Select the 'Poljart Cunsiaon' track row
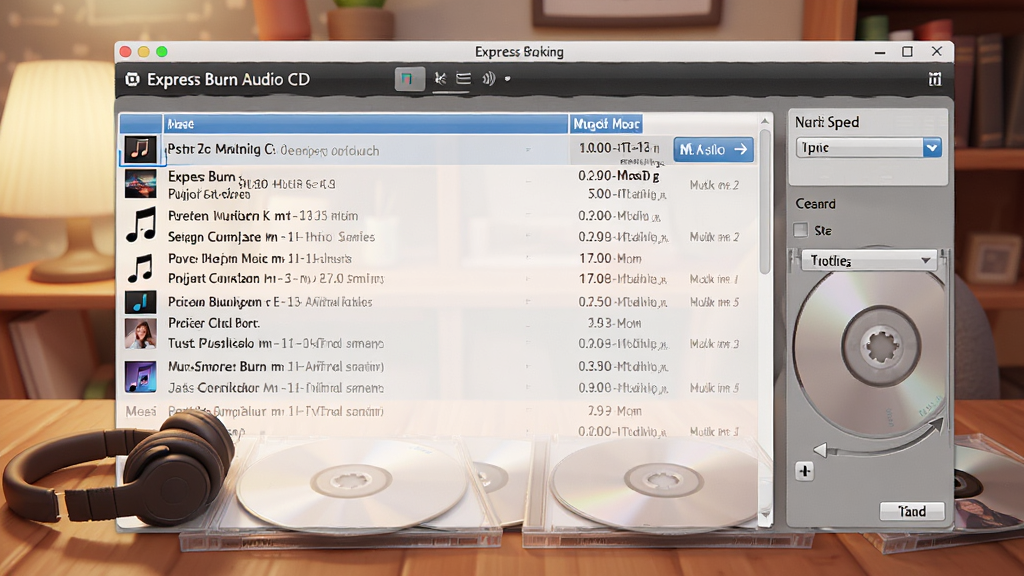The height and width of the screenshot is (576, 1024). click(276, 279)
